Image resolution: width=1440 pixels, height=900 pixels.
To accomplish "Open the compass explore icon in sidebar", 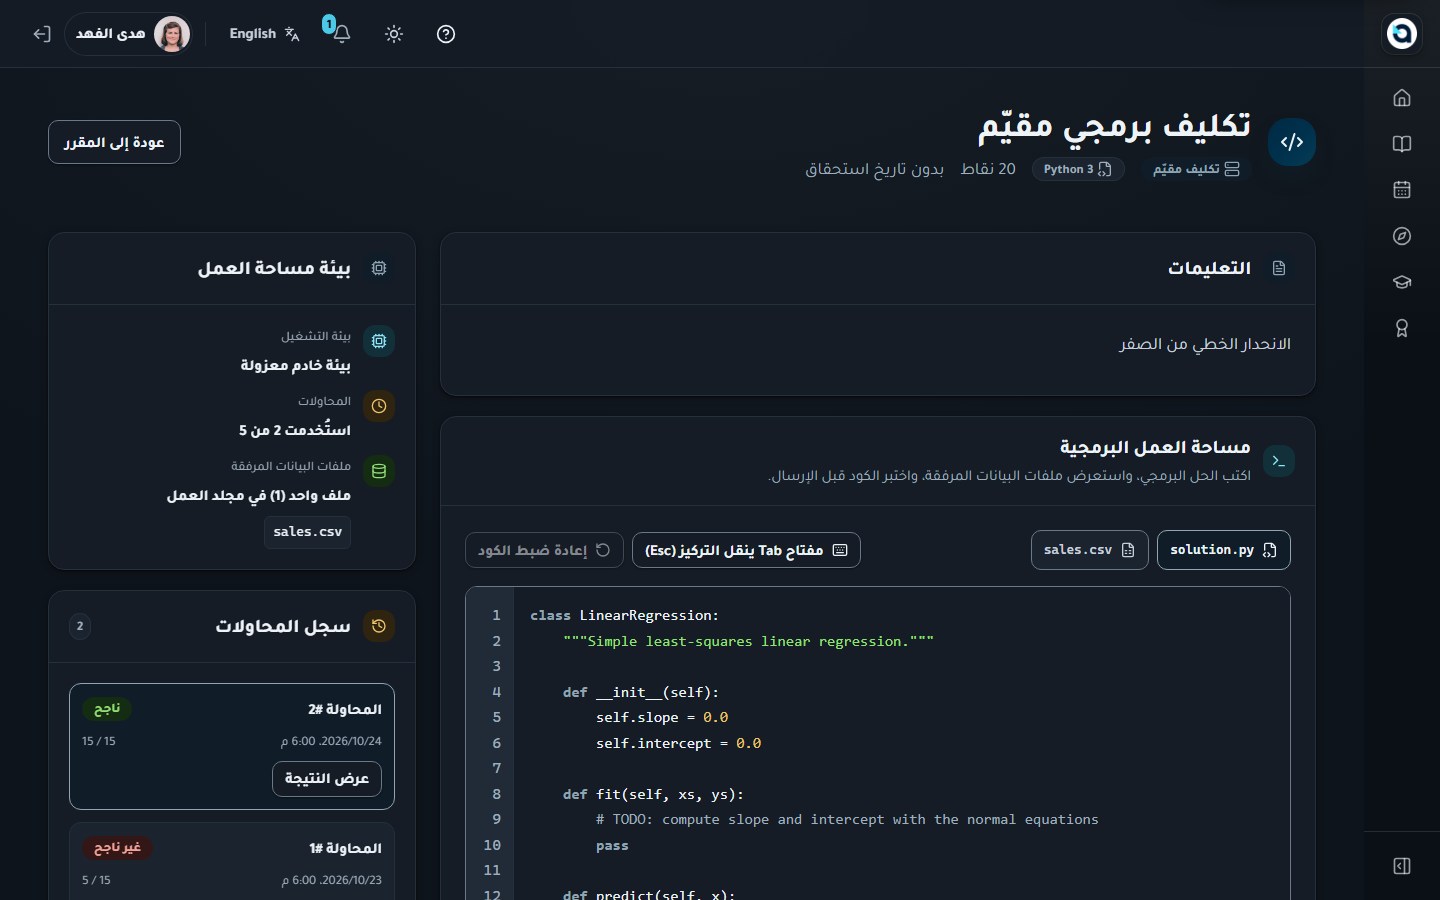I will [1402, 236].
